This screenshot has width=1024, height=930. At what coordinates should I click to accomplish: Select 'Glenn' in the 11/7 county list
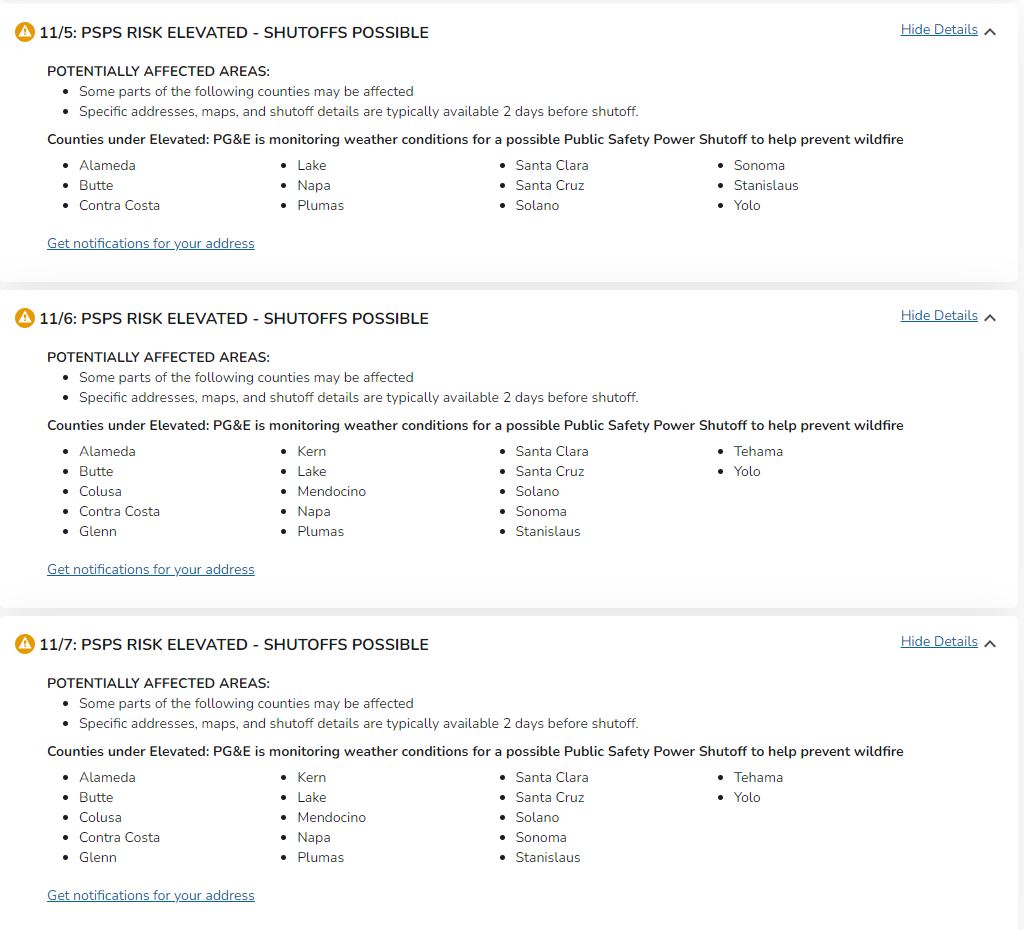[x=97, y=857]
